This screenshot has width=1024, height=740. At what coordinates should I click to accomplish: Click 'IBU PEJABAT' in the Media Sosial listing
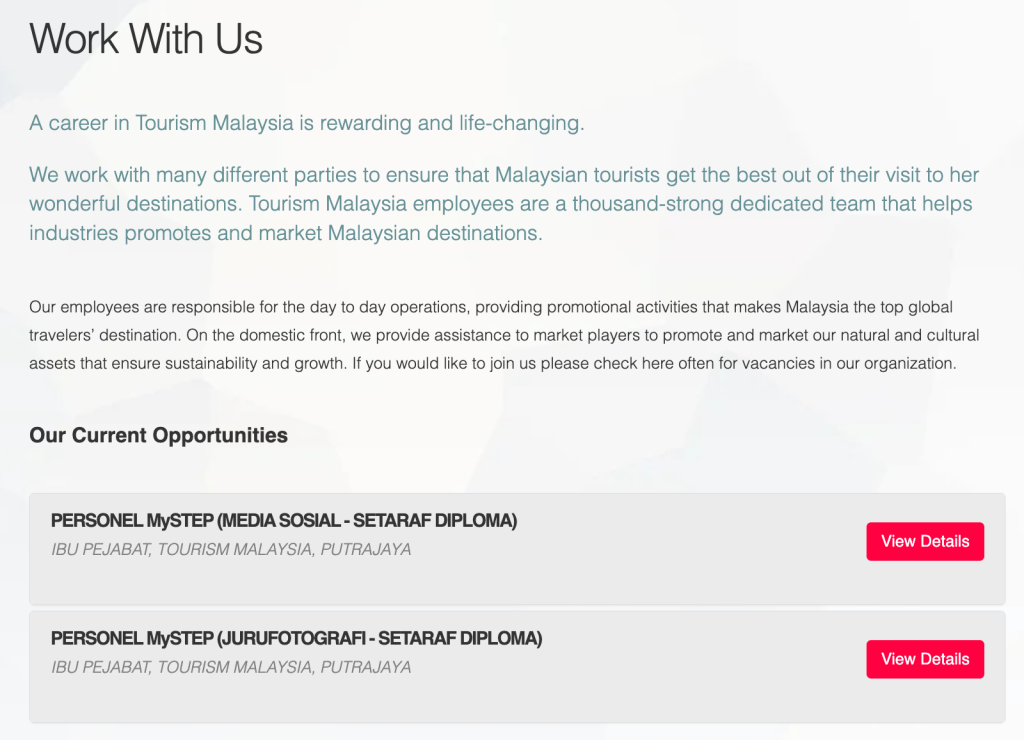99,550
